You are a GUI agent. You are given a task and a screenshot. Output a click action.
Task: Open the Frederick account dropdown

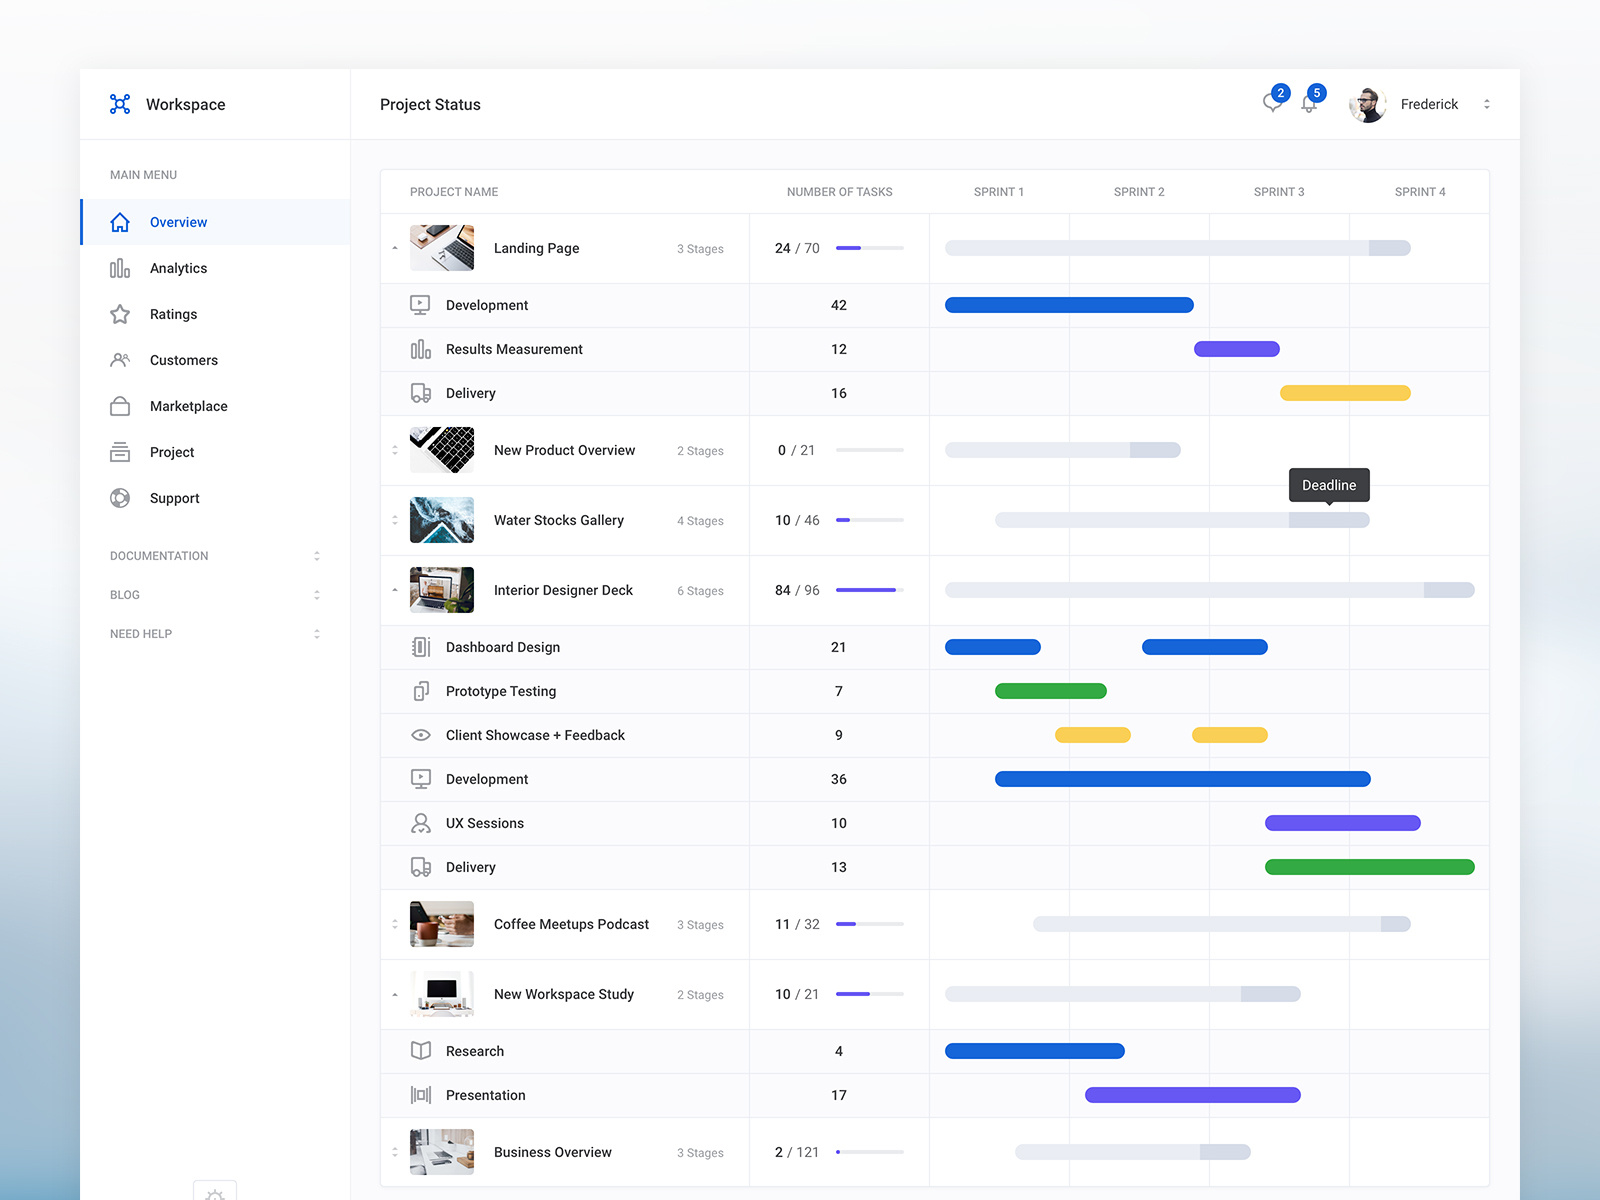pos(1487,104)
